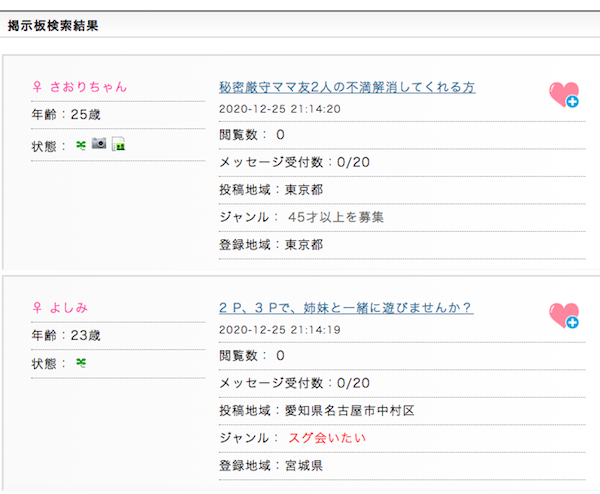Screen dimensions: 600x494
Task: Click メッセージ受付数：0/20 in さおりちゃん's post
Action: coord(294,162)
